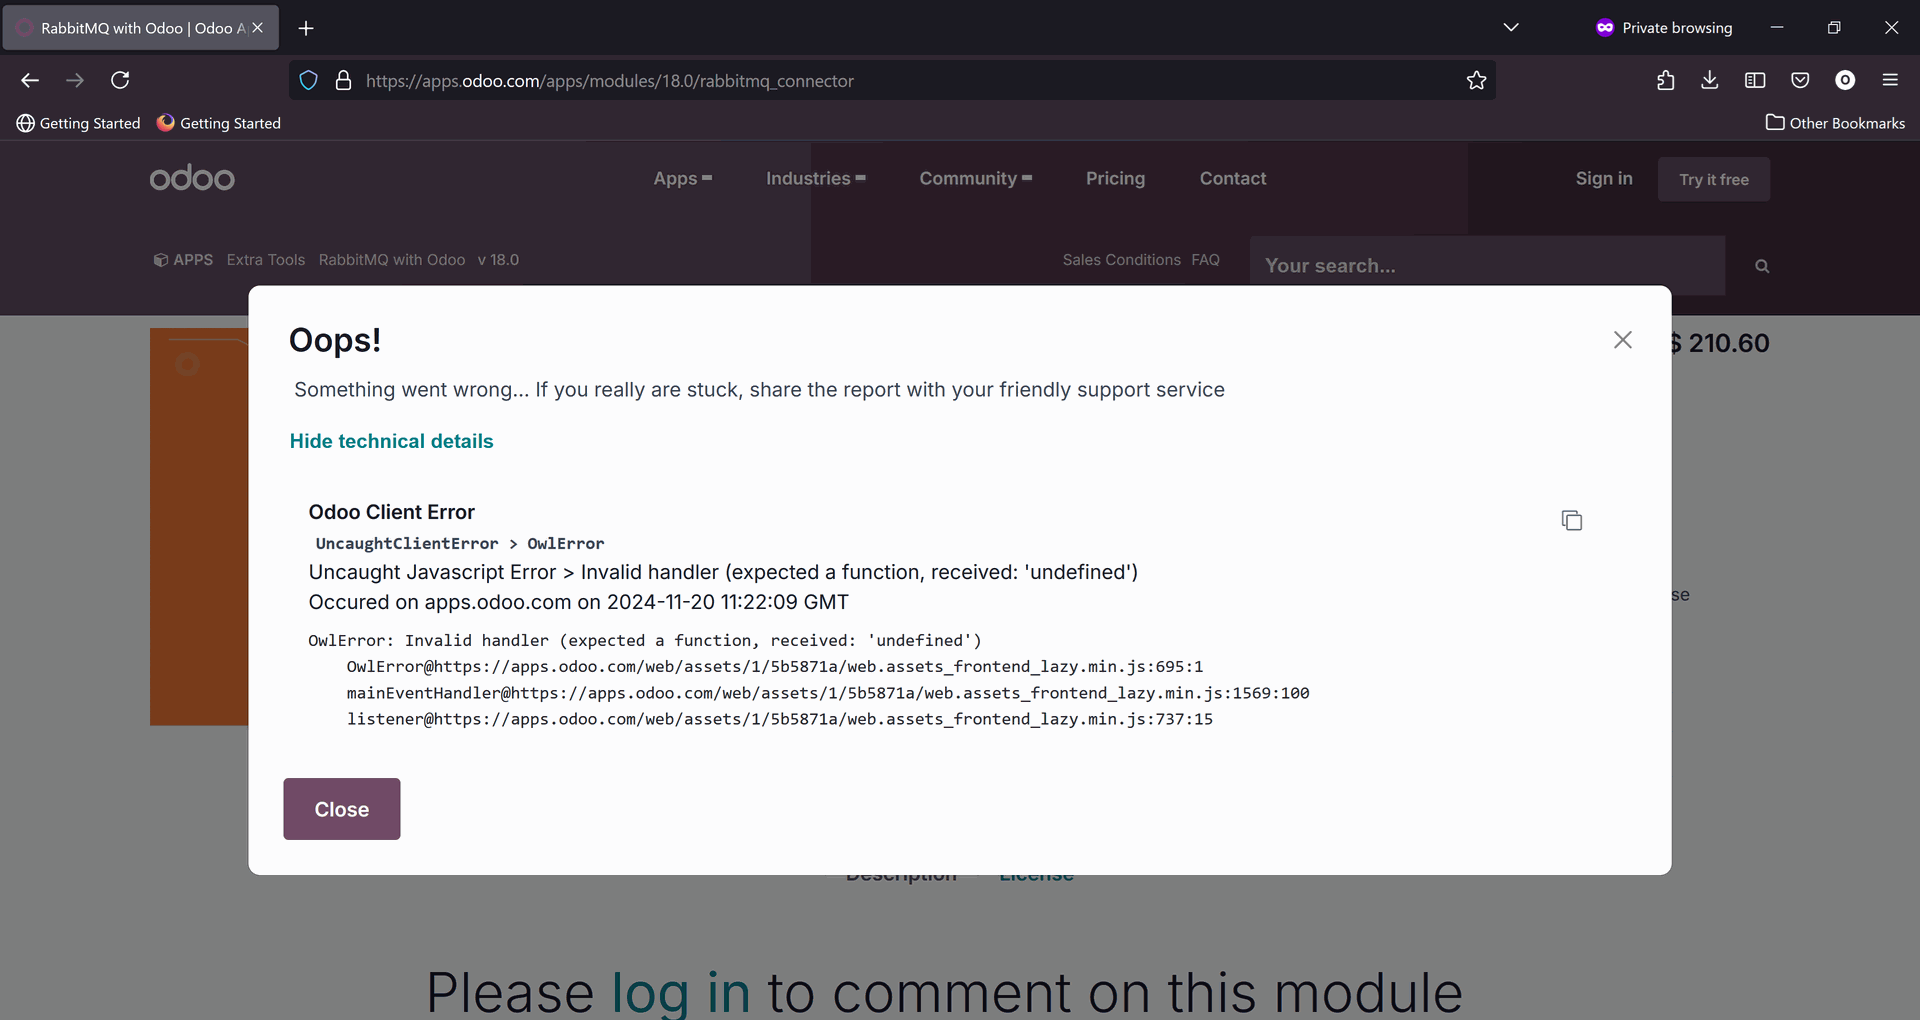Open the Sales Conditions link
This screenshot has height=1020, width=1920.
1121,260
